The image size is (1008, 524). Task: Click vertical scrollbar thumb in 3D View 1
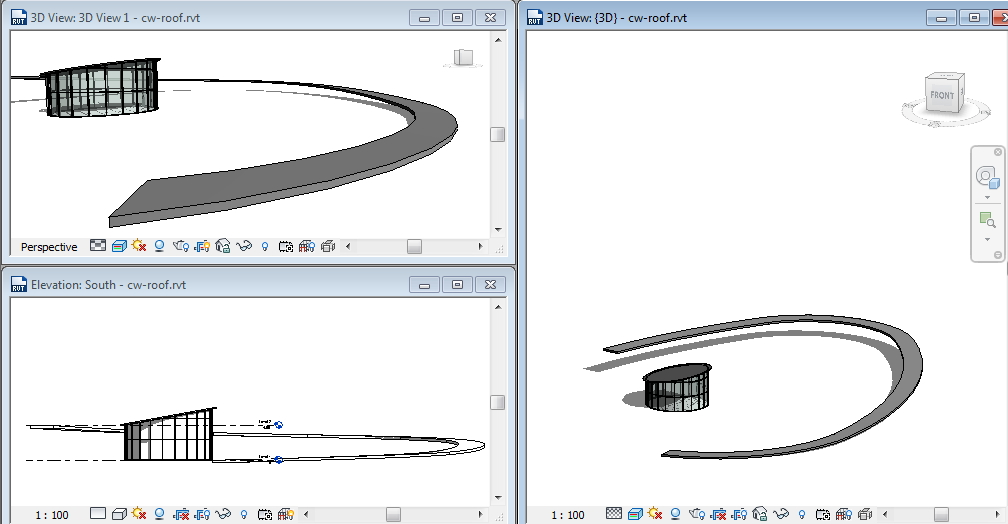(497, 135)
